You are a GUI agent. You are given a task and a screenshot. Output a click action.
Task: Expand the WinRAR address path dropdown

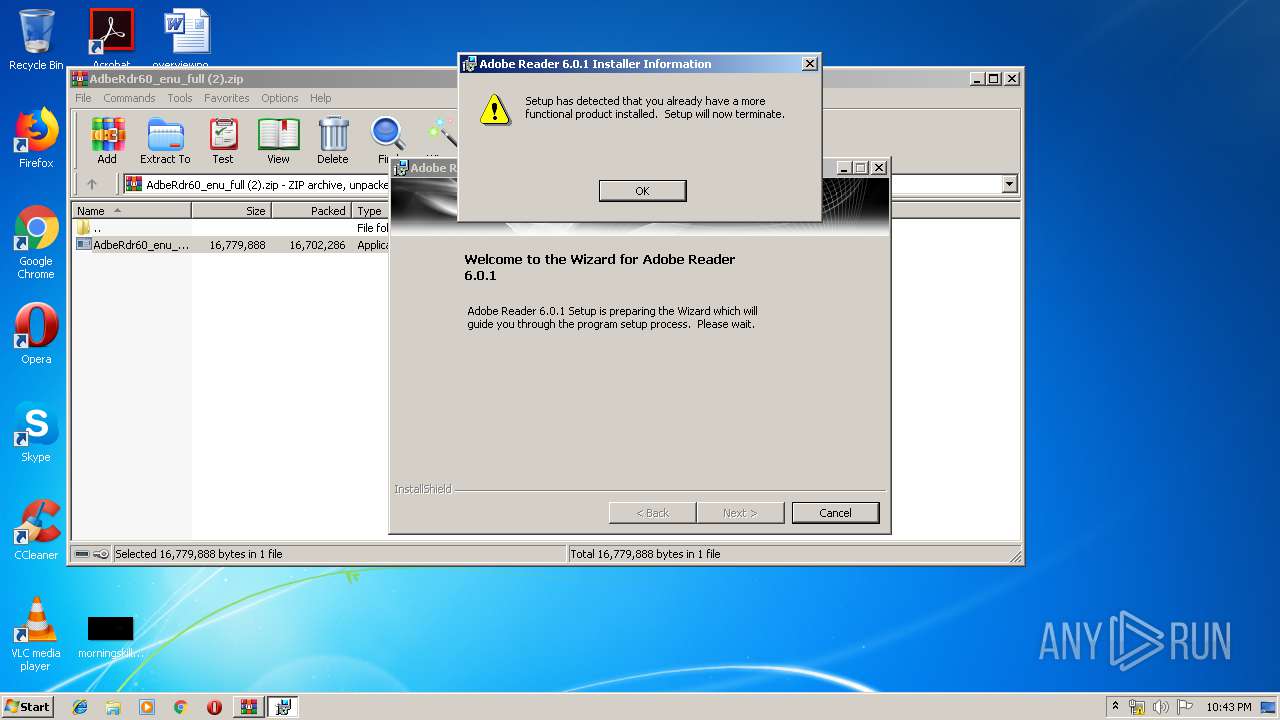(1009, 184)
